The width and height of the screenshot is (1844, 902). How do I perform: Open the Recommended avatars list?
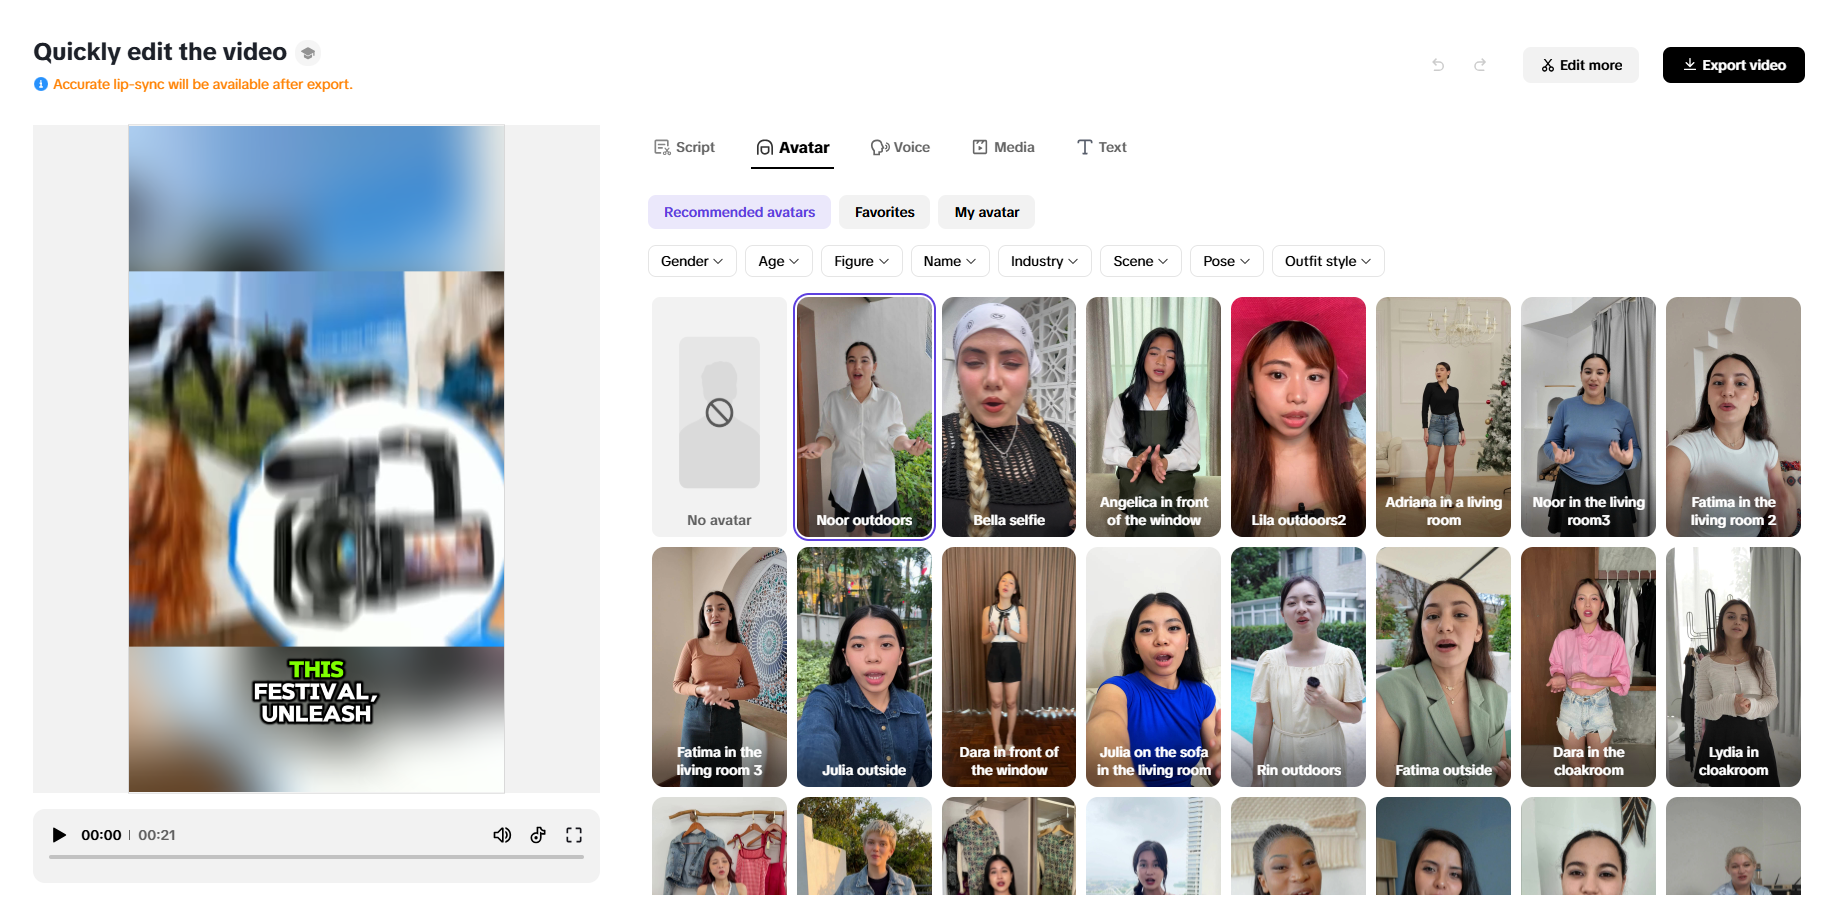coord(739,211)
